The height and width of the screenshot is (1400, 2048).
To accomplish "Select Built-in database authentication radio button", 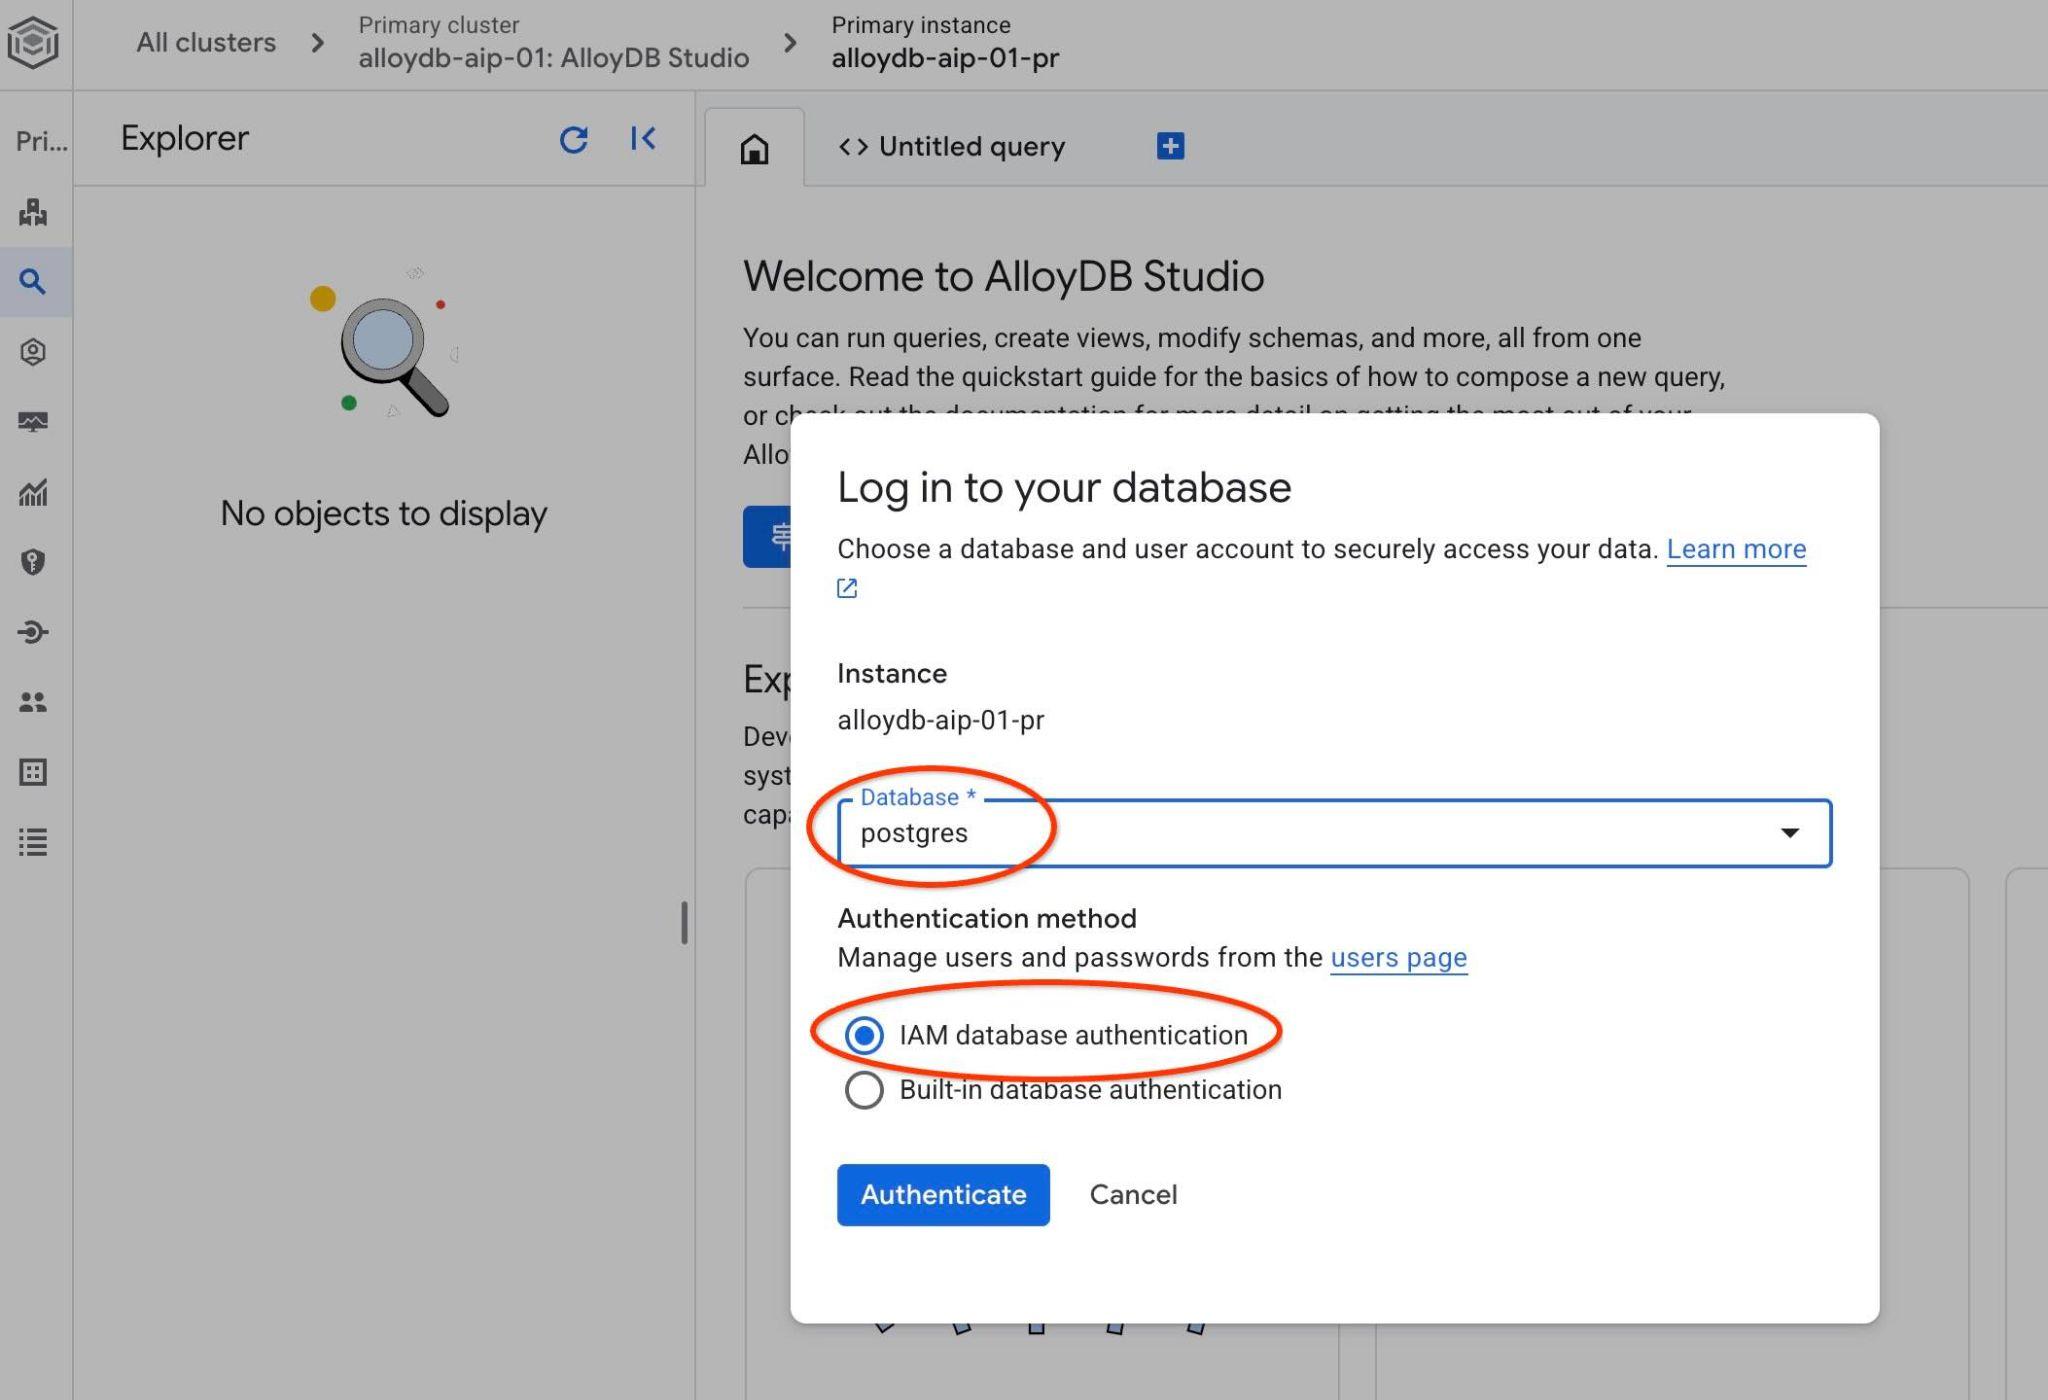I will coord(864,1090).
